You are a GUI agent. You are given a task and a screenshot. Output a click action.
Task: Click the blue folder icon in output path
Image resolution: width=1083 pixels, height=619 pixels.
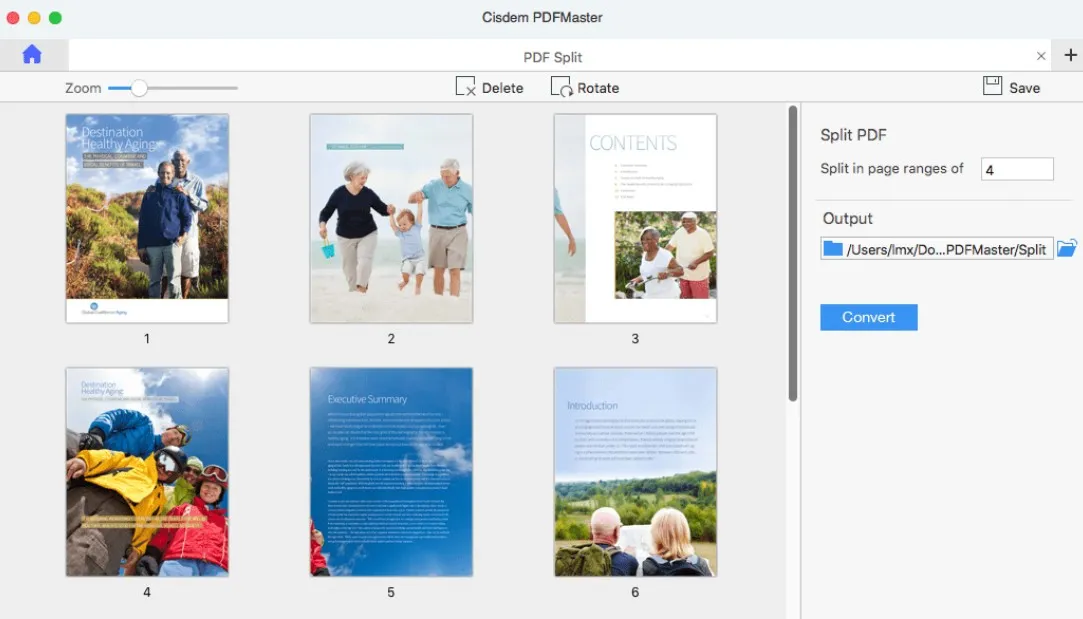(x=833, y=249)
